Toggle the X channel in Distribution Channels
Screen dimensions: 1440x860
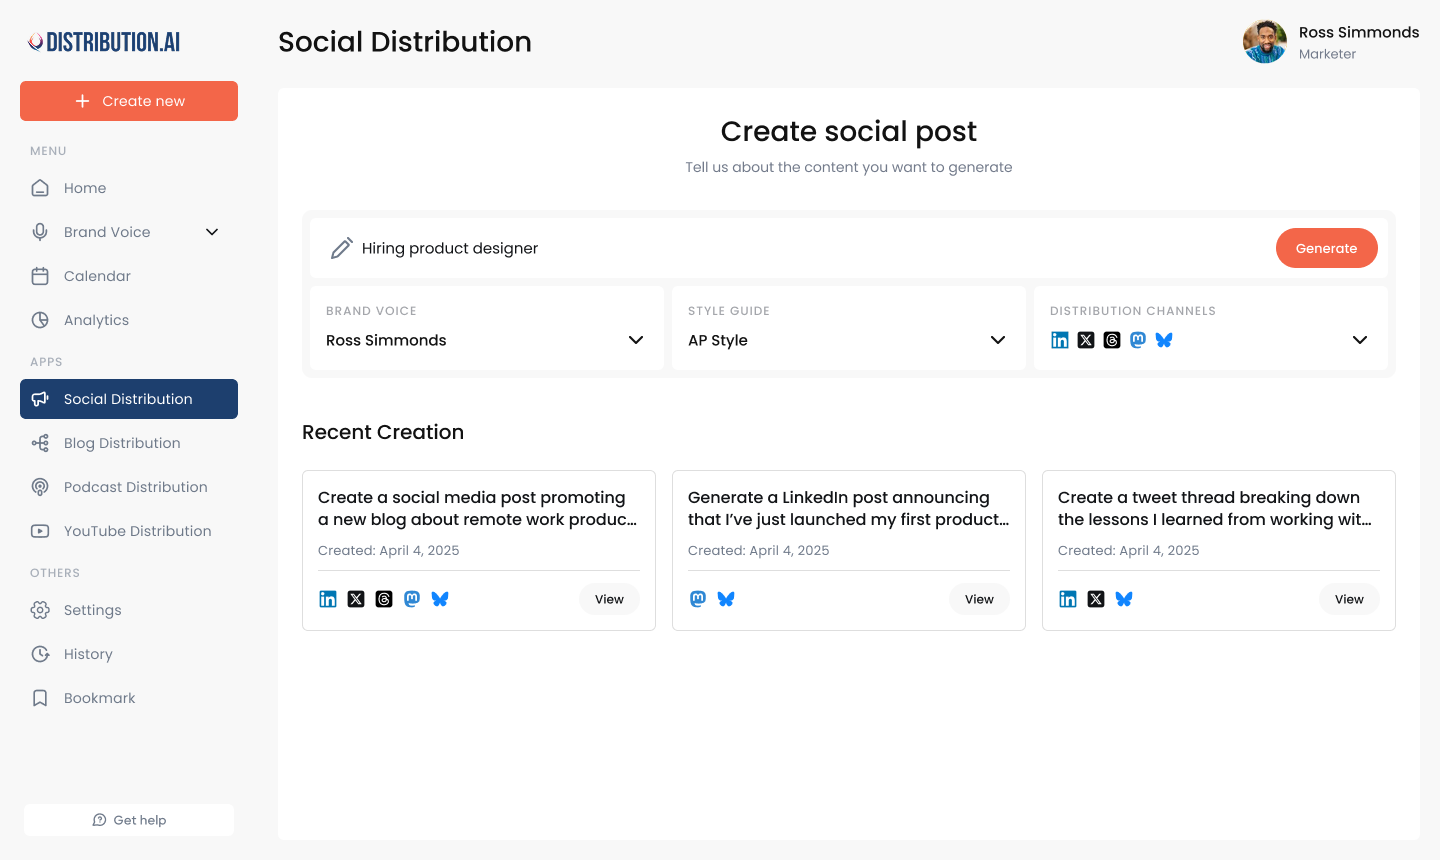point(1085,340)
